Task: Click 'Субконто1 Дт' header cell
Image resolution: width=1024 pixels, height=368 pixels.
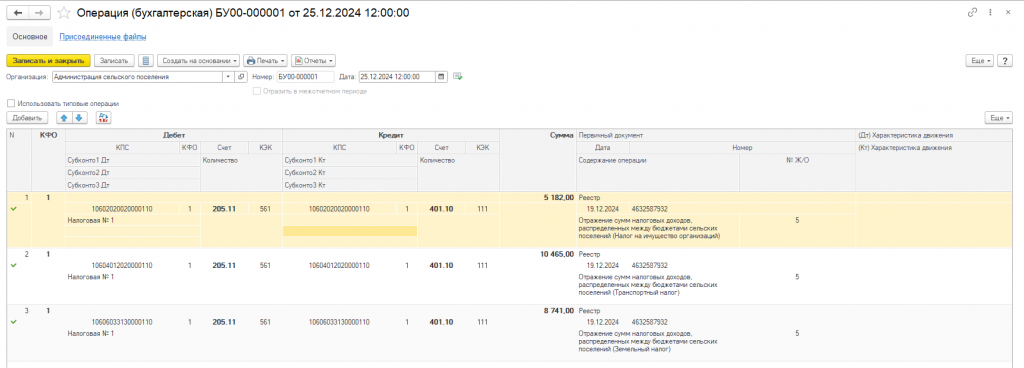Action: [x=133, y=161]
